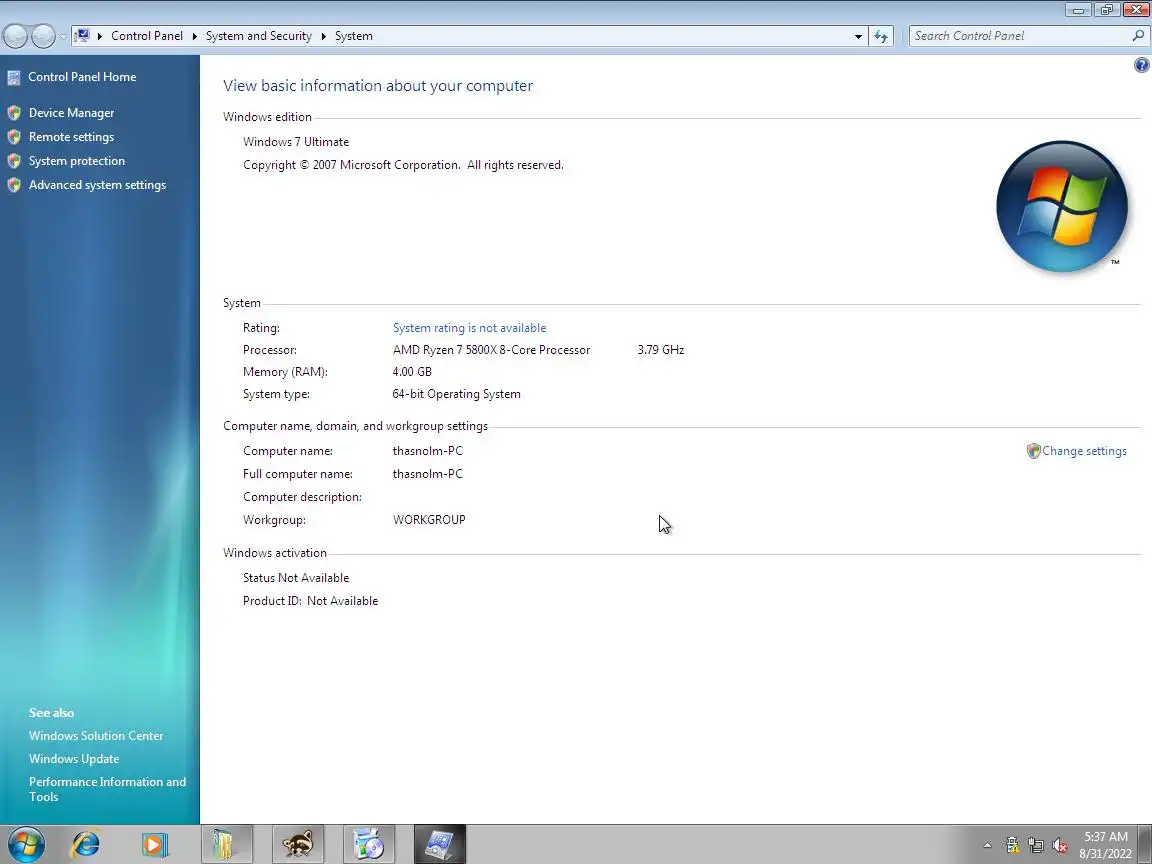Viewport: 1152px width, 864px height.
Task: Click 'Status Not Available' activation text
Action: click(x=296, y=578)
